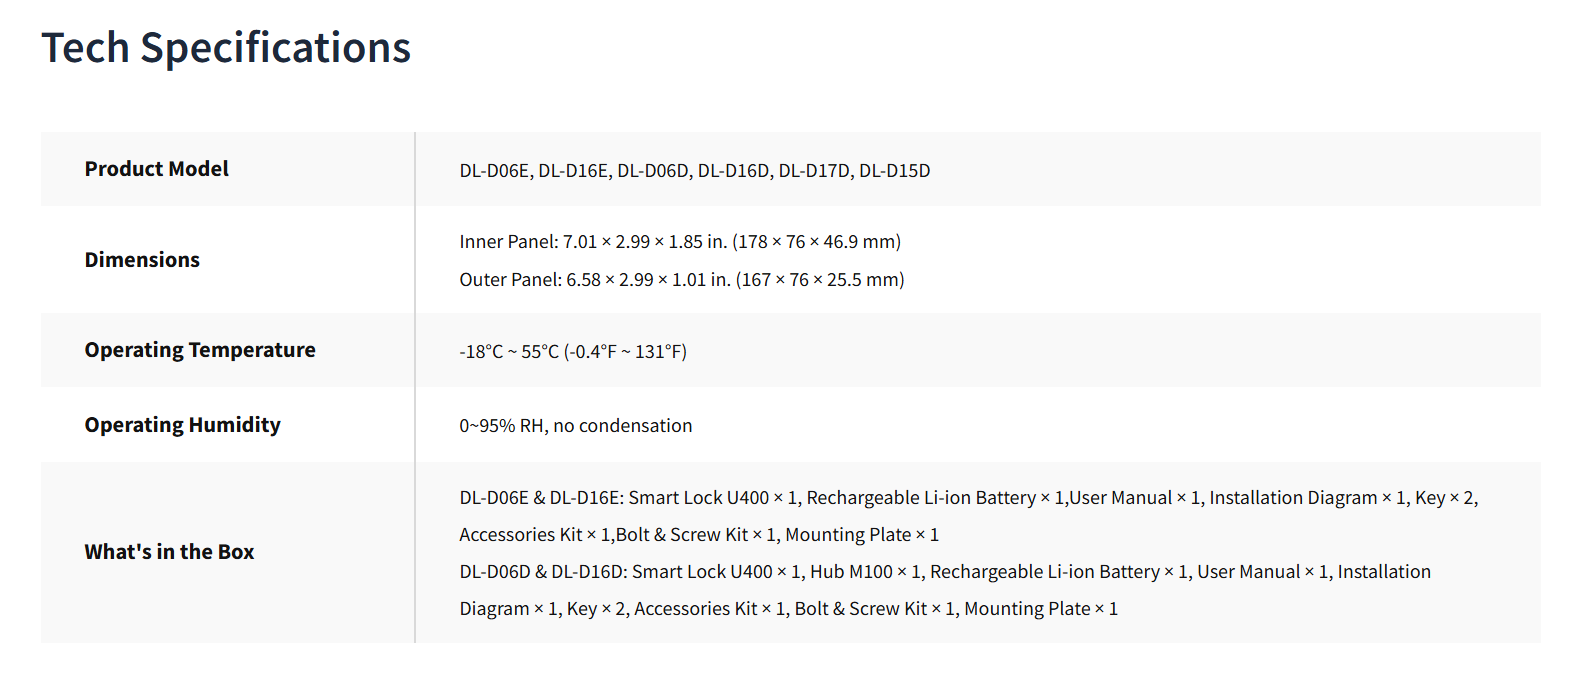1587x678 pixels.
Task: Click the line starting with DL-D06D & DL-D16D
Action: (x=944, y=572)
